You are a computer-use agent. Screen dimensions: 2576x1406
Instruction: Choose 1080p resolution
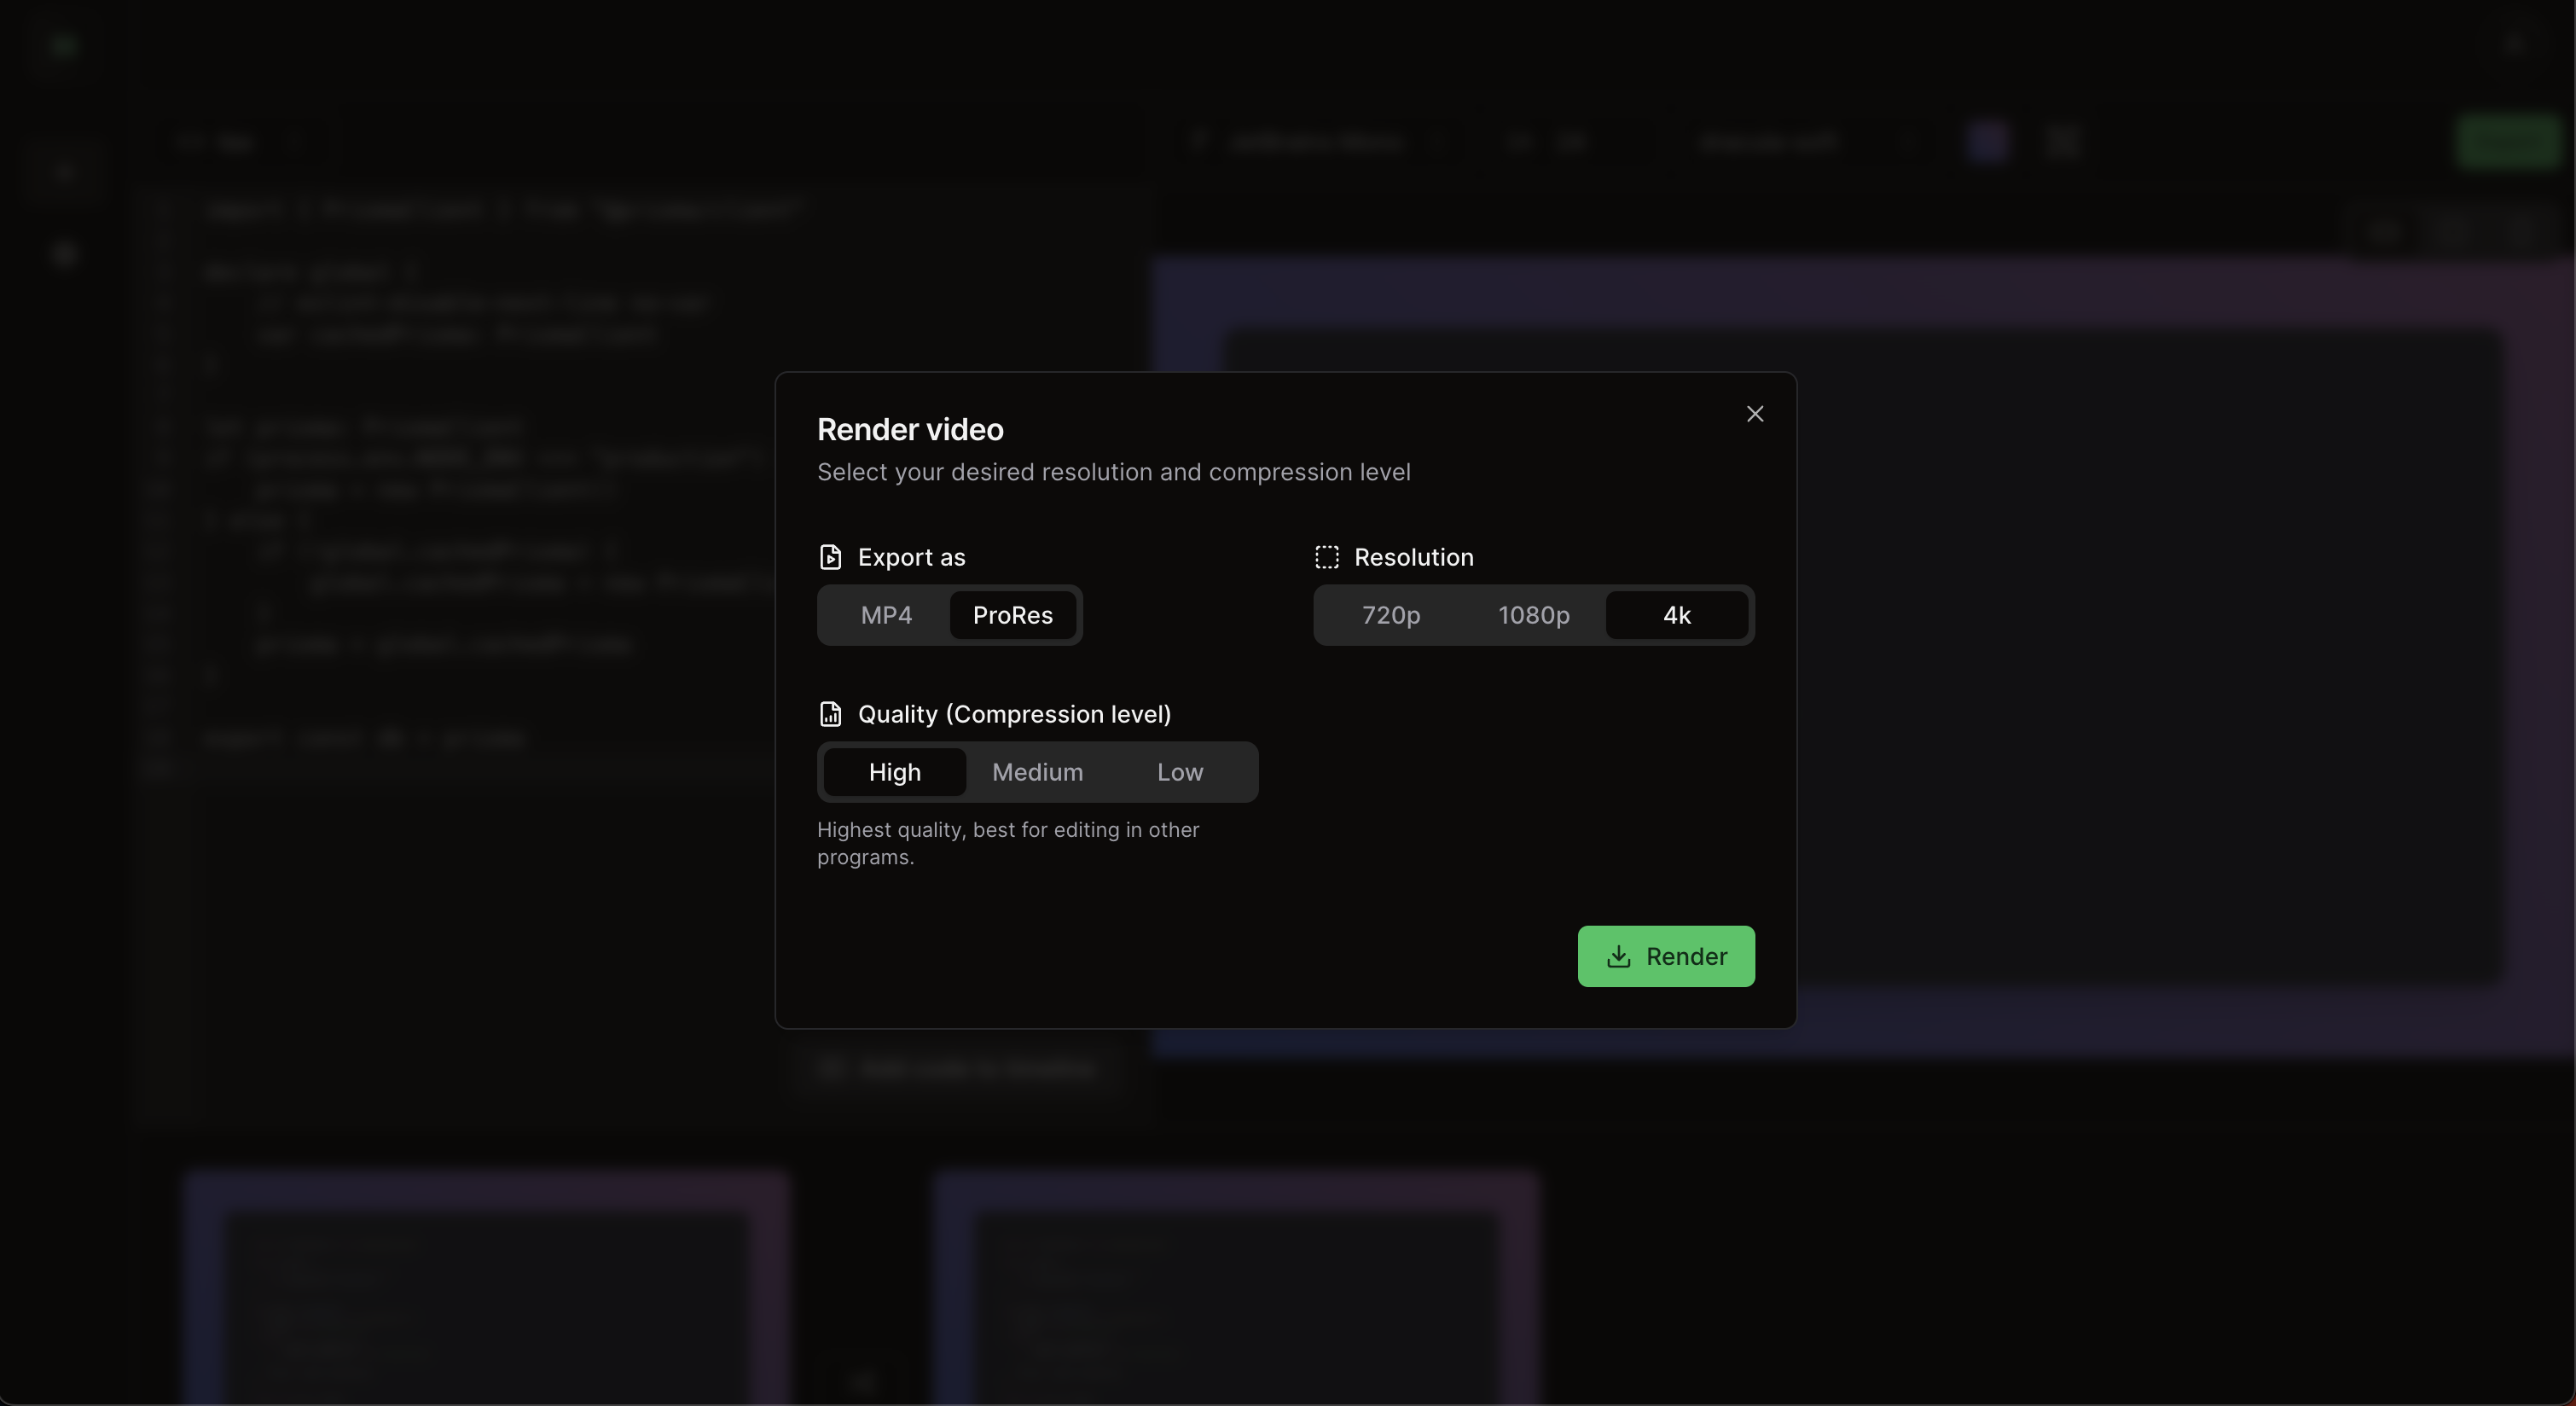(1533, 615)
